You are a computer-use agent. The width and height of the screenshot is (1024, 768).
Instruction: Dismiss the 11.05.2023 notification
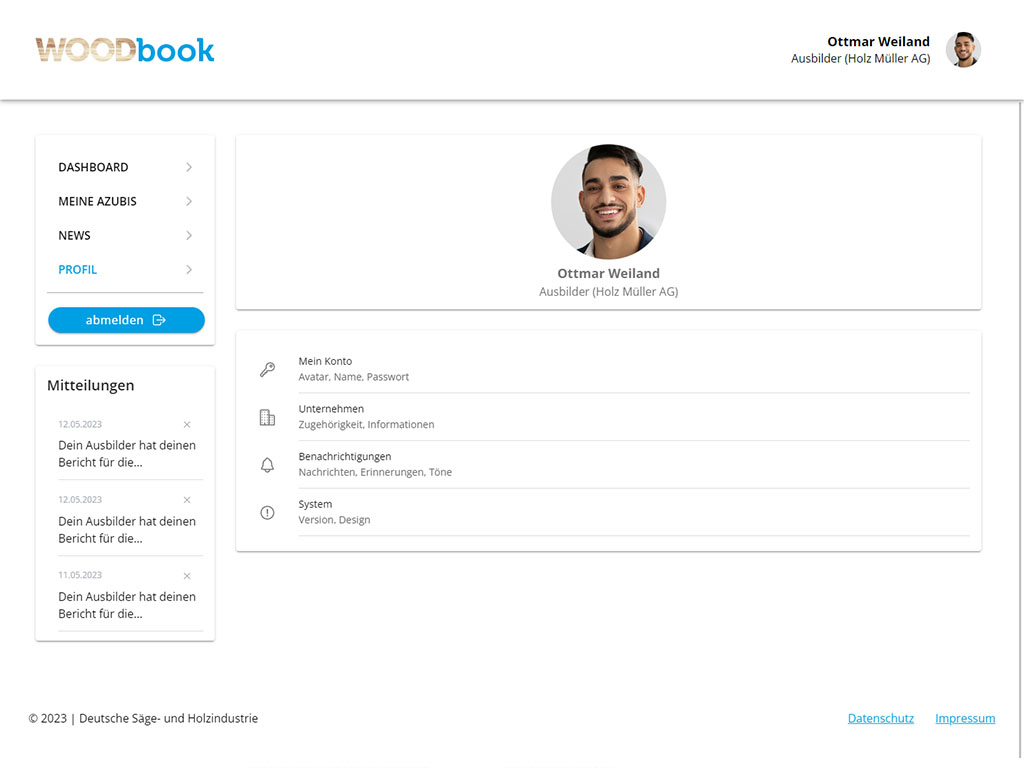tap(187, 576)
